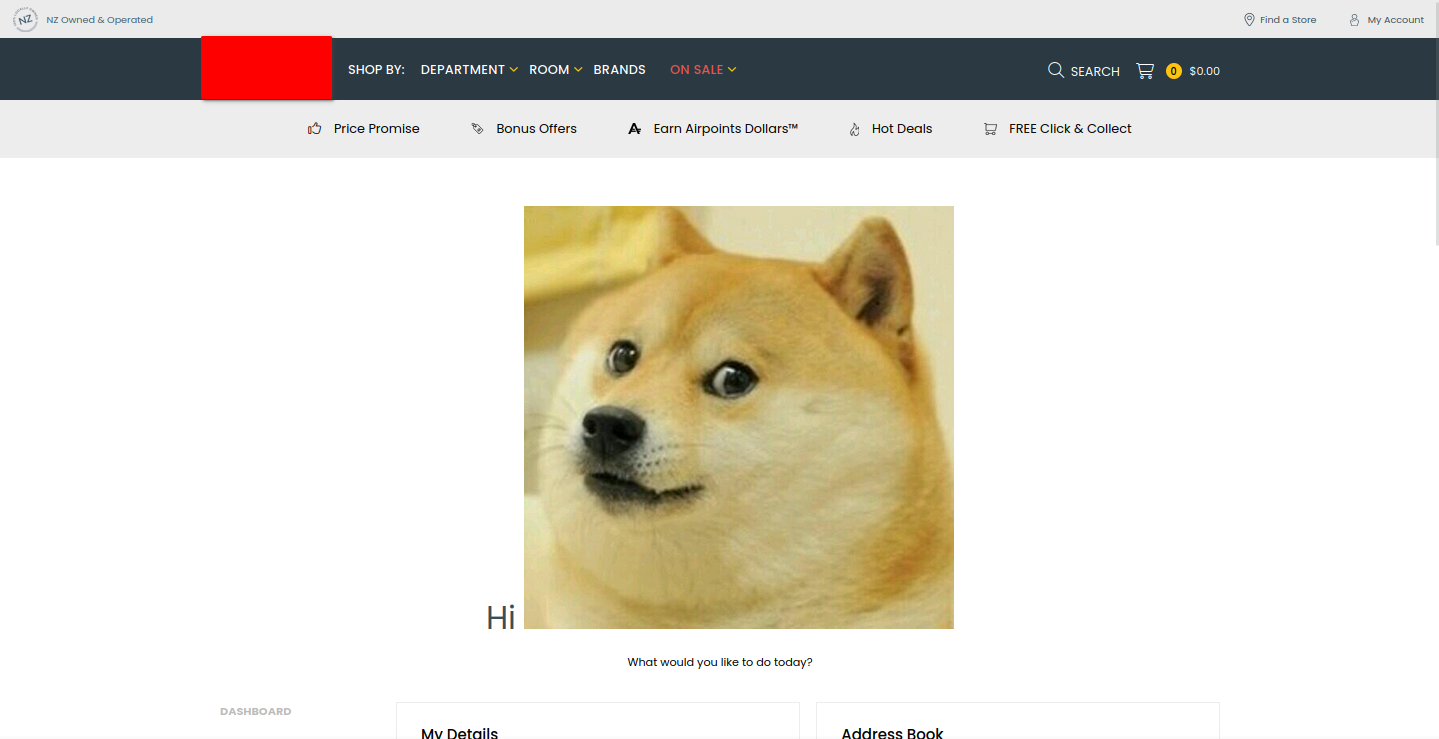Image resolution: width=1439 pixels, height=739 pixels.
Task: Click the search magnifying glass icon
Action: [x=1055, y=70]
